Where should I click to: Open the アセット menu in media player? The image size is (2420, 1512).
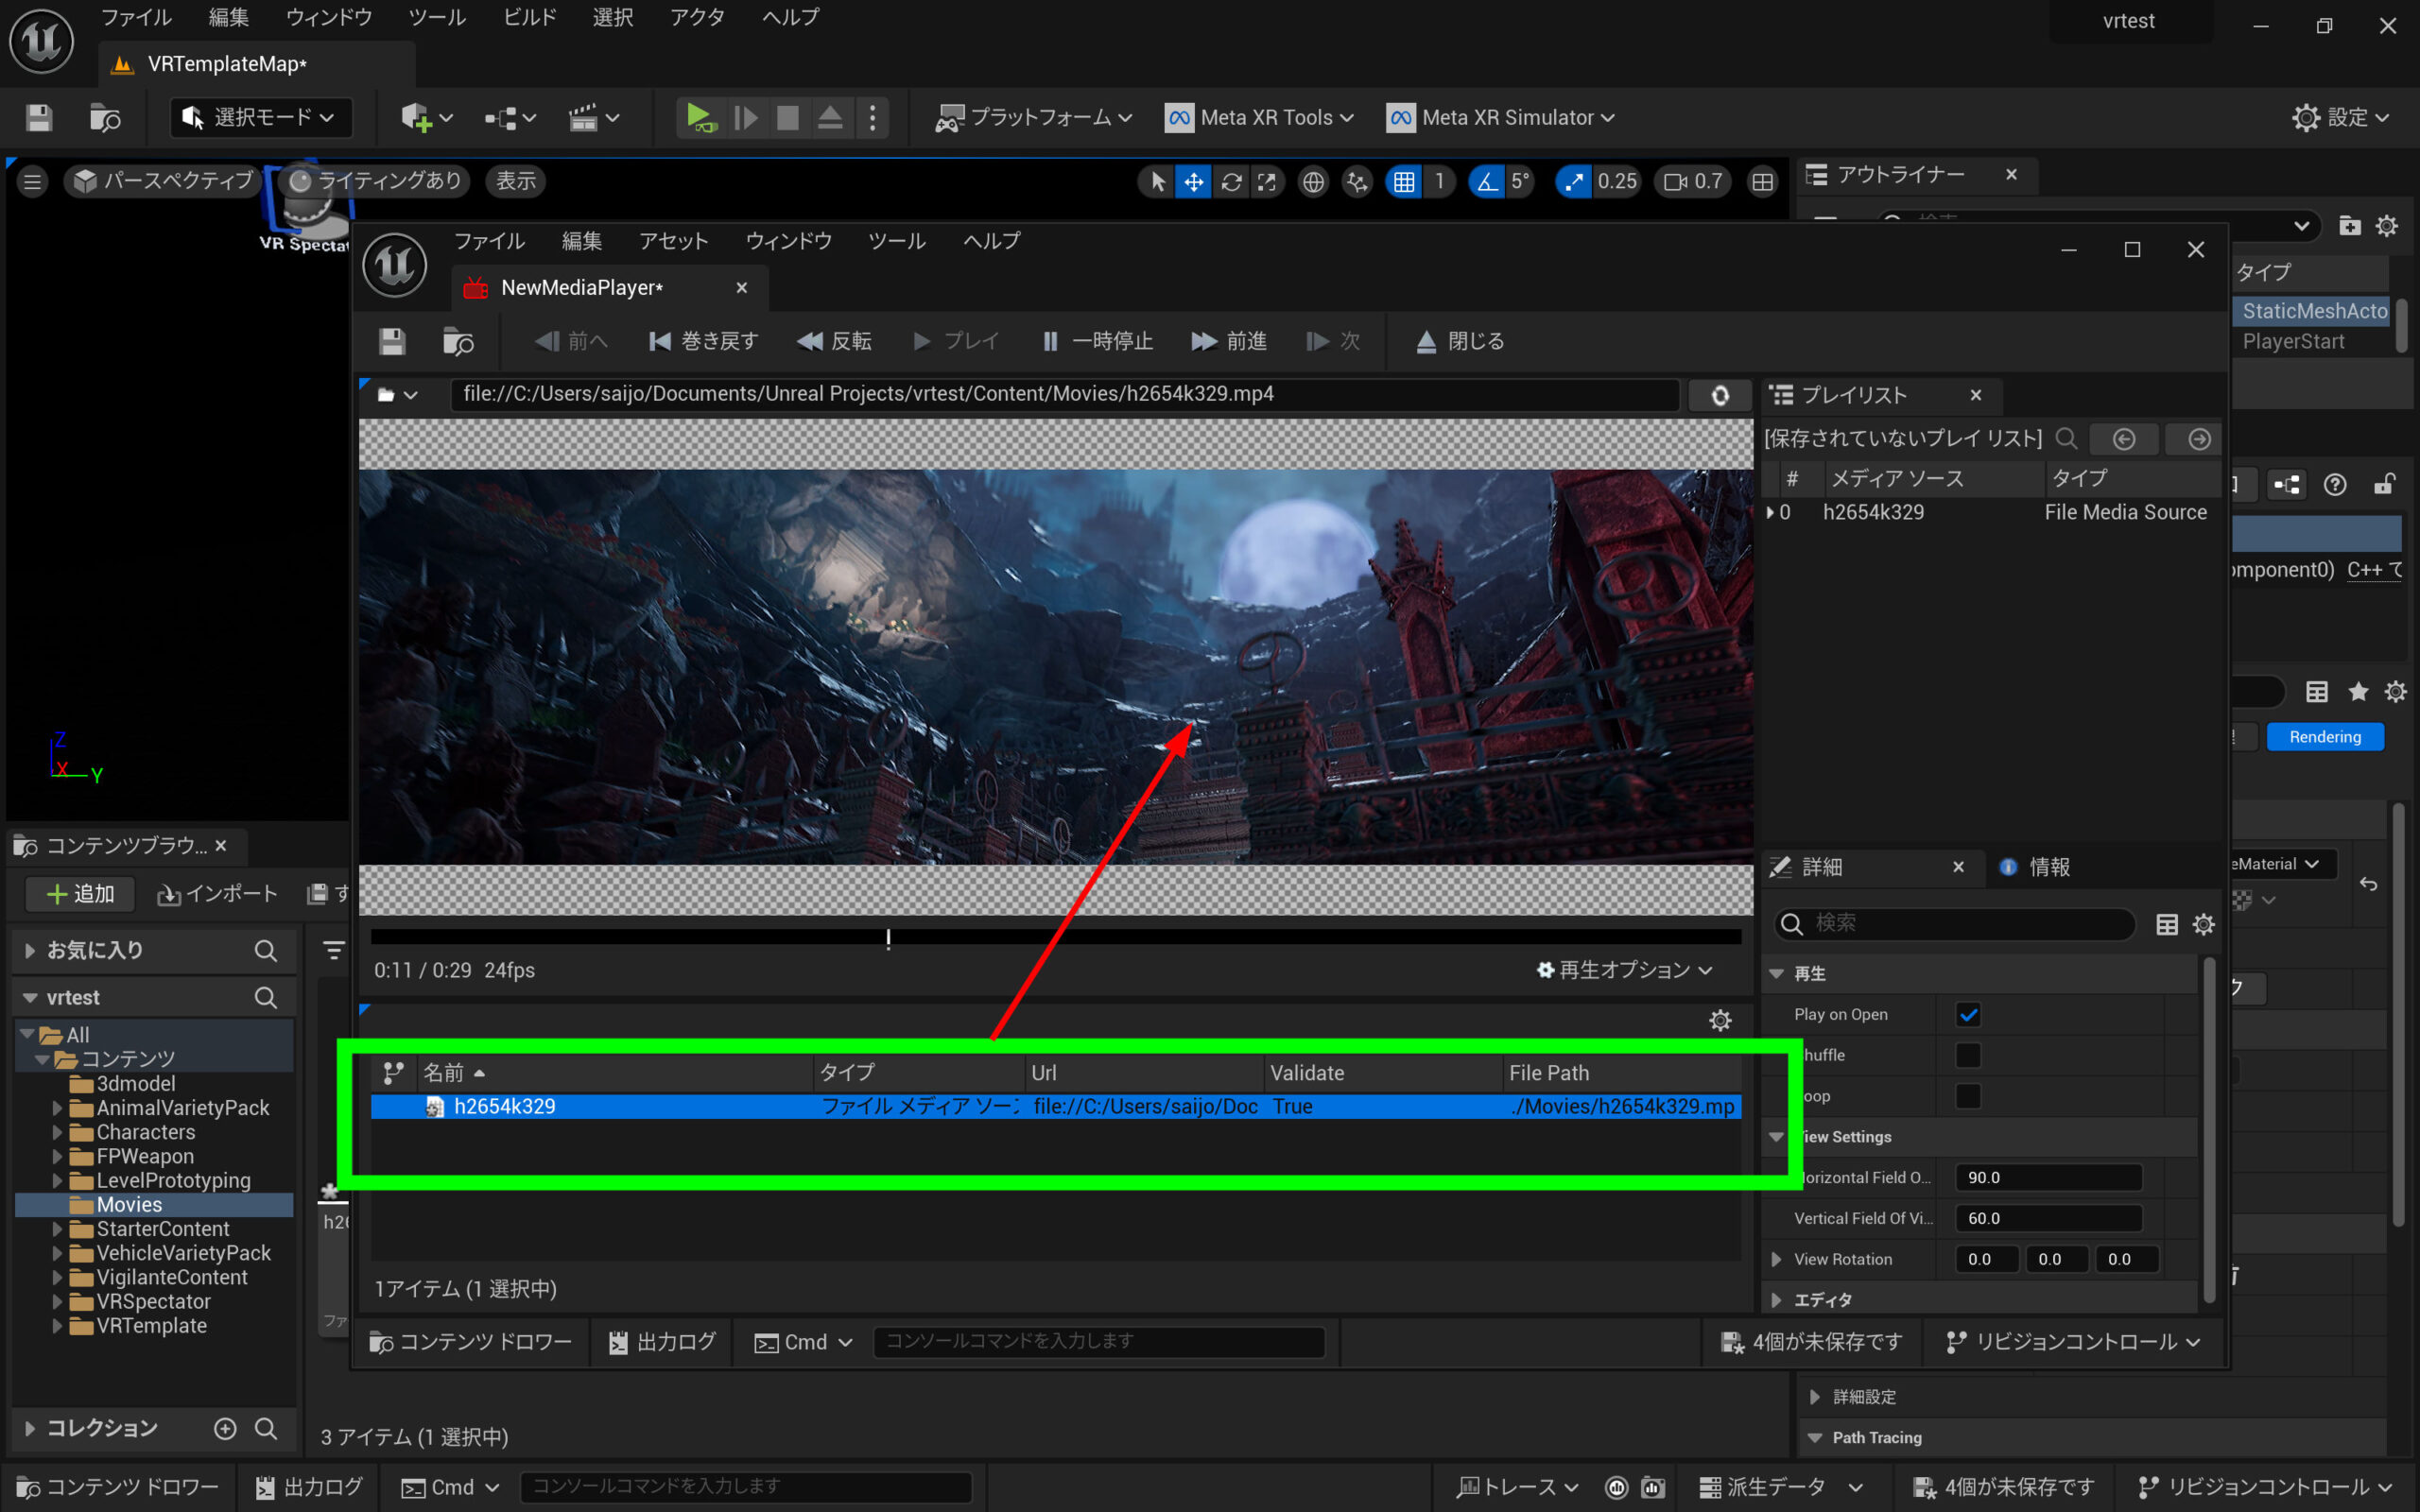coord(673,241)
